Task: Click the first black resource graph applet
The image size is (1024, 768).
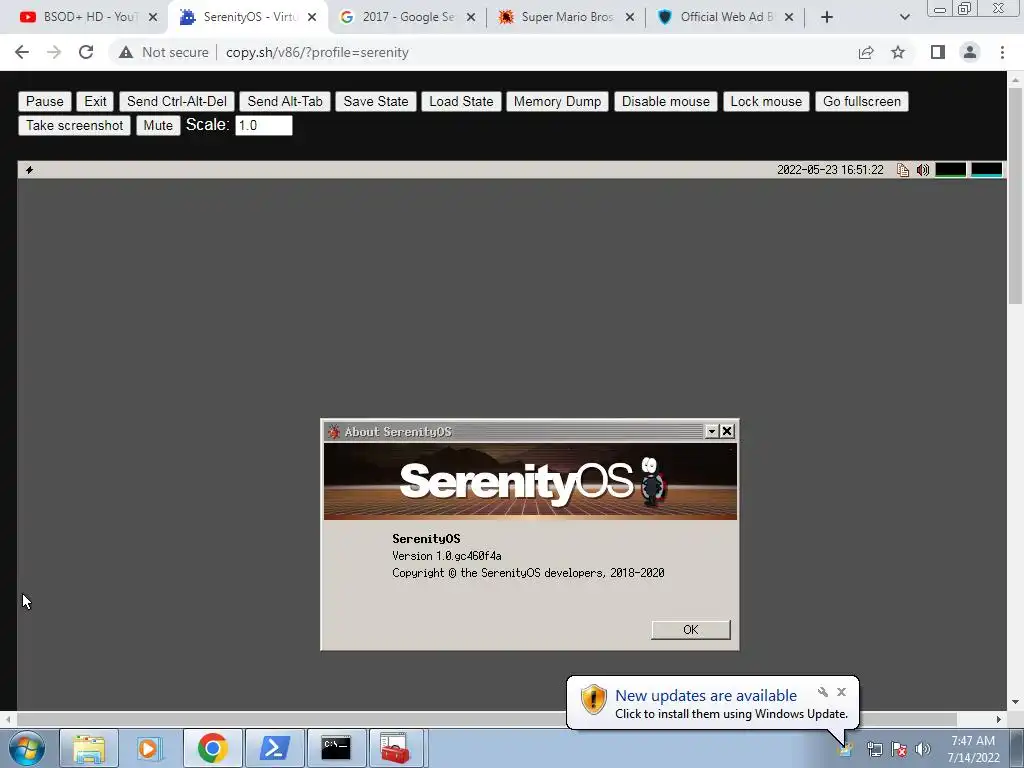Action: tap(950, 170)
